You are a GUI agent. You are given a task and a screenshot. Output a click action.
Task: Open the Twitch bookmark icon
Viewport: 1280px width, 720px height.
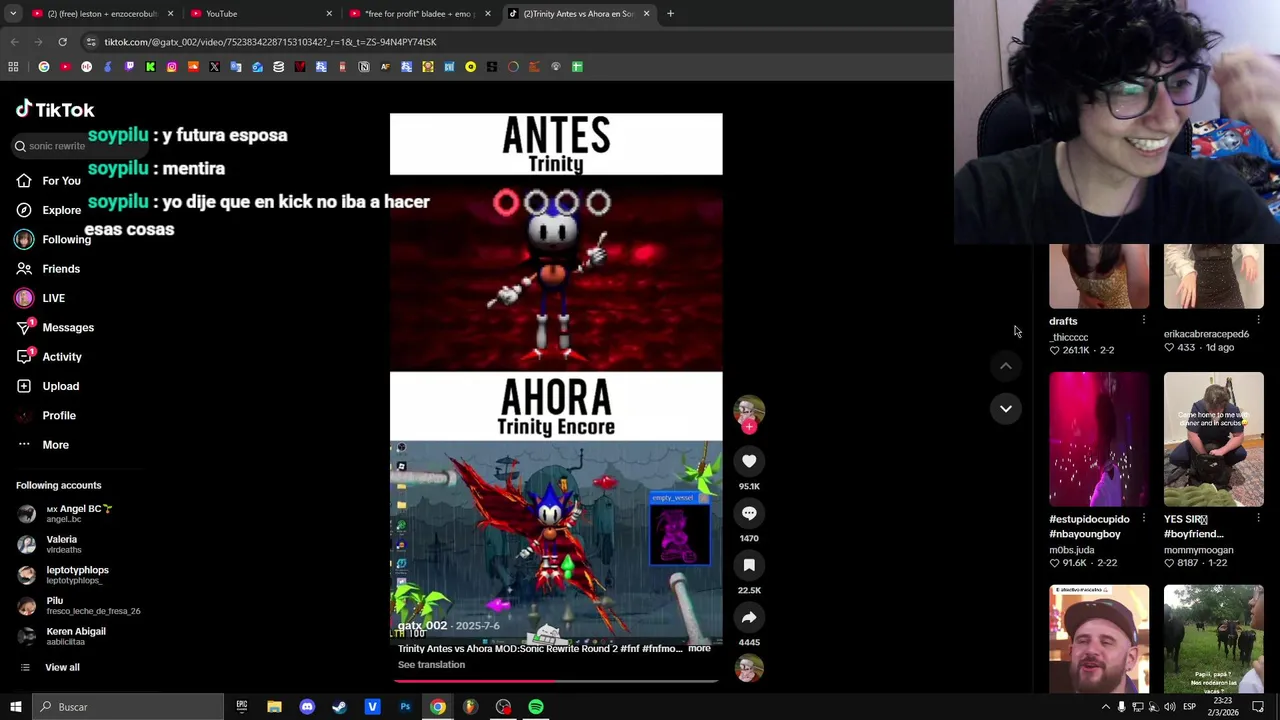[129, 67]
